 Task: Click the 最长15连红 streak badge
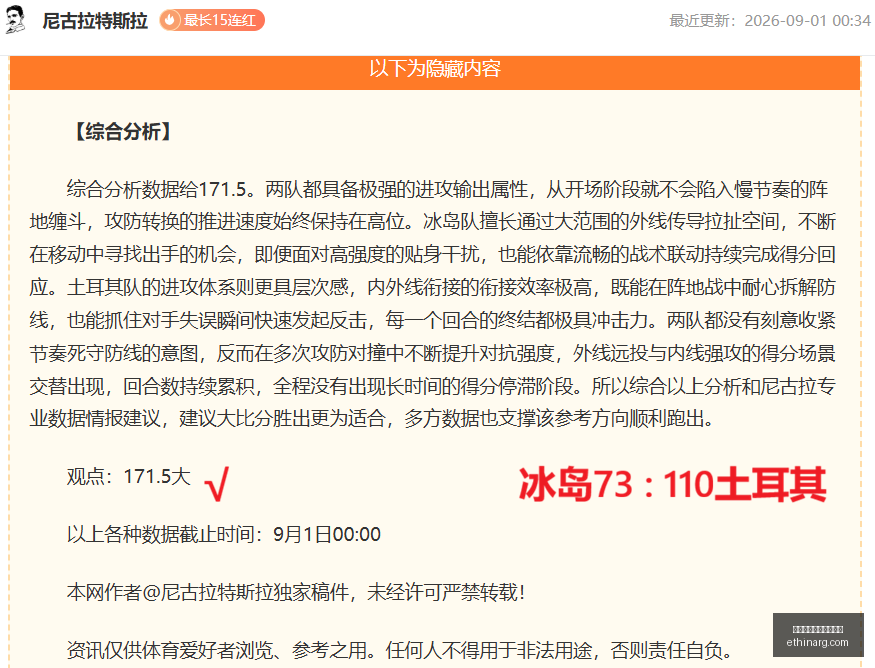pos(212,21)
